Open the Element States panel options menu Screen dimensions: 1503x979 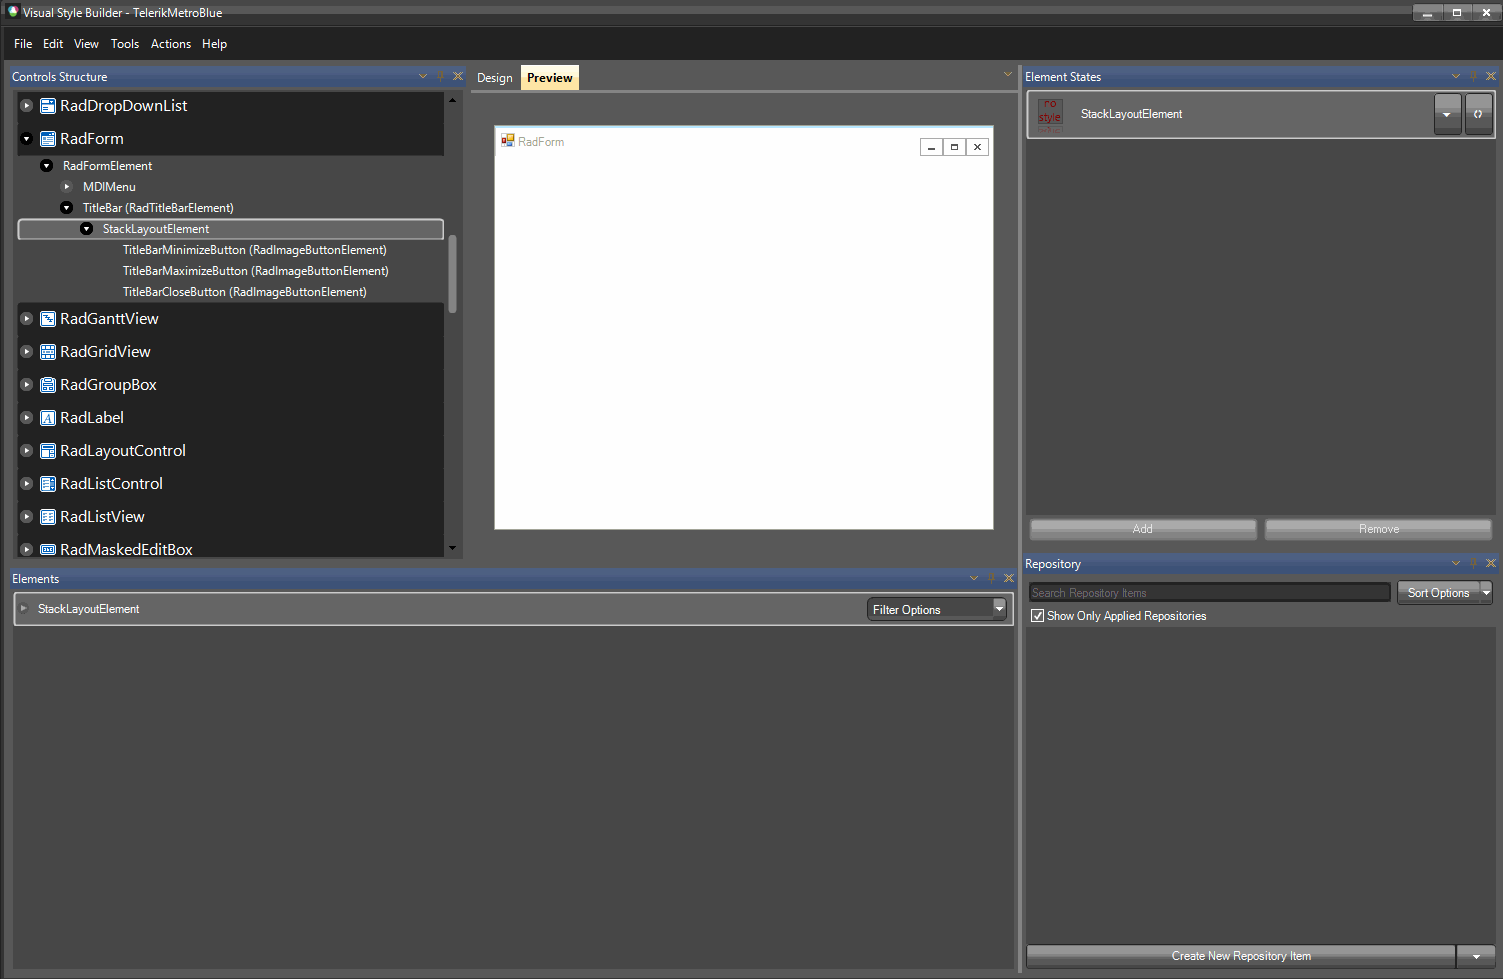point(1456,76)
